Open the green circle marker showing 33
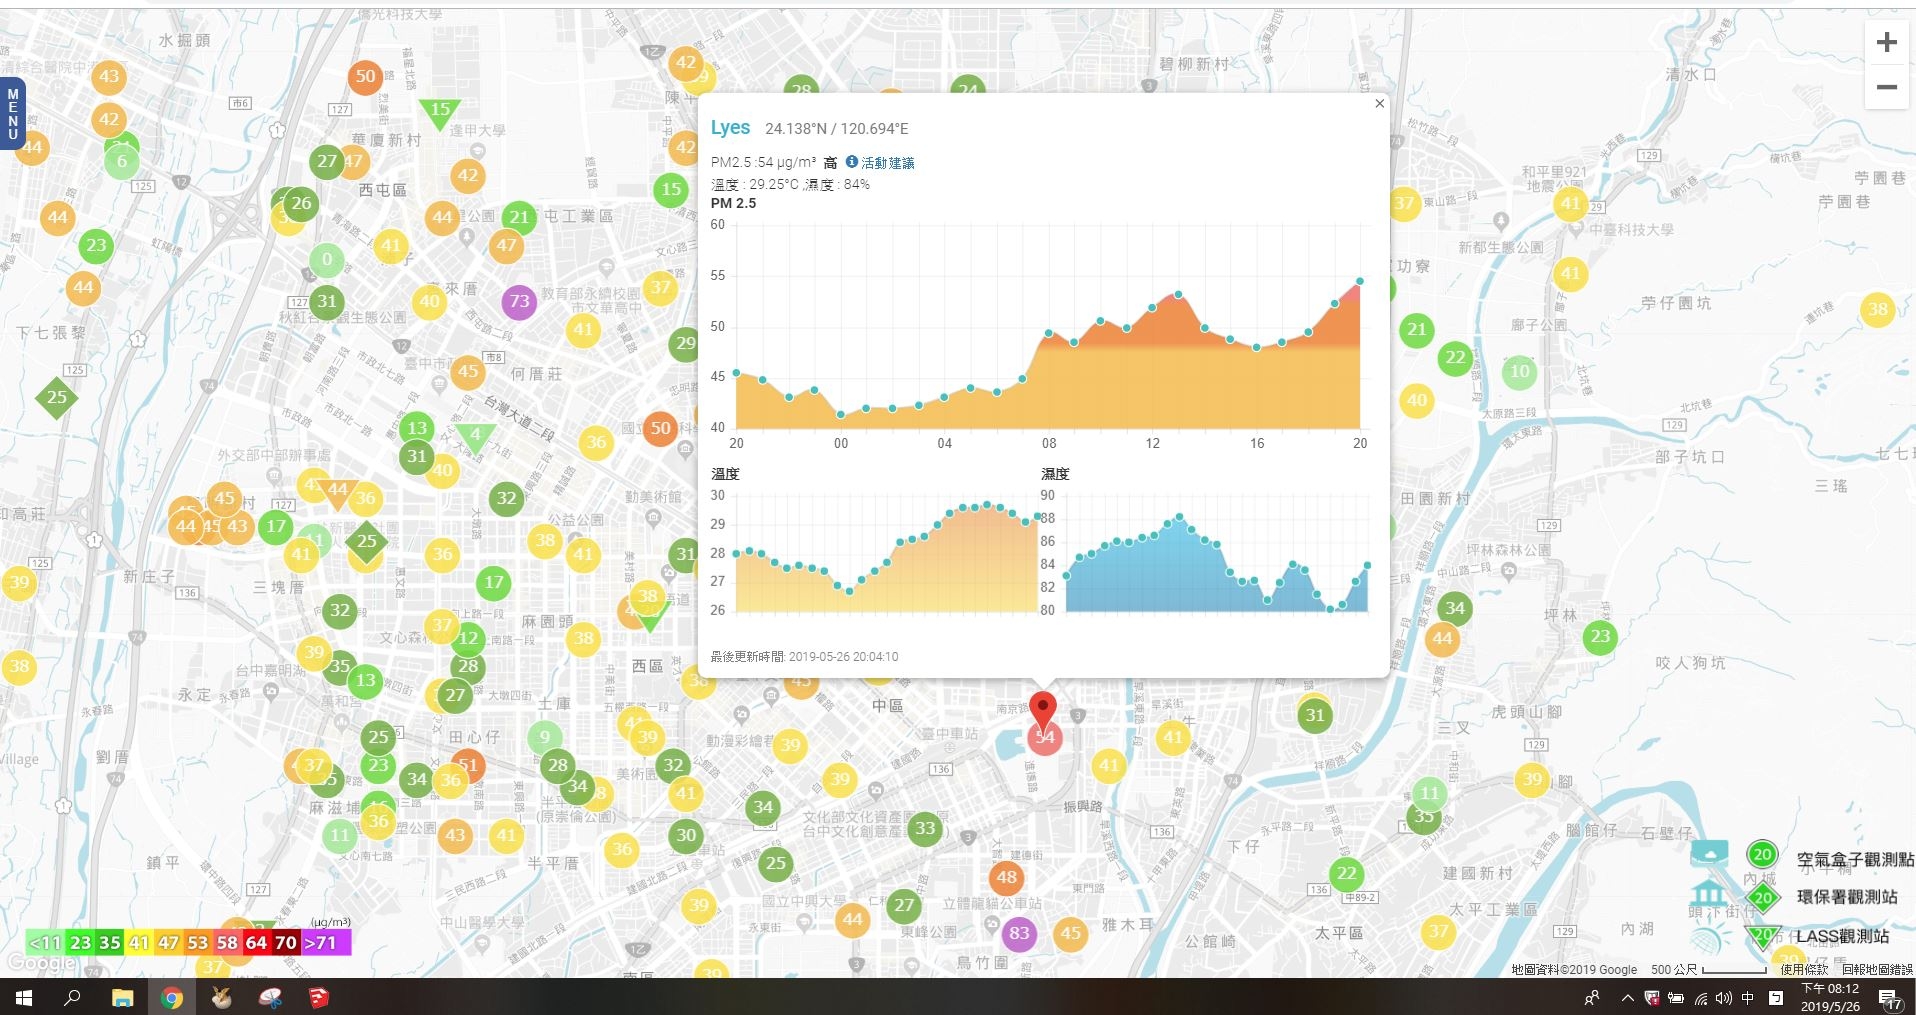Image resolution: width=1916 pixels, height=1015 pixels. click(x=925, y=828)
